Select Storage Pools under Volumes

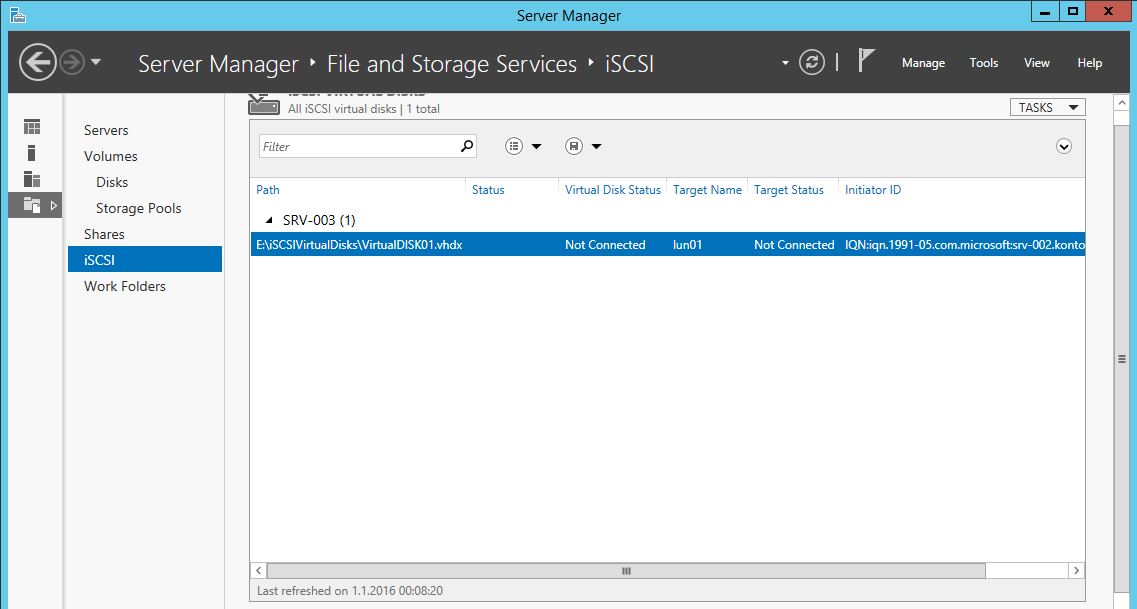coord(138,209)
